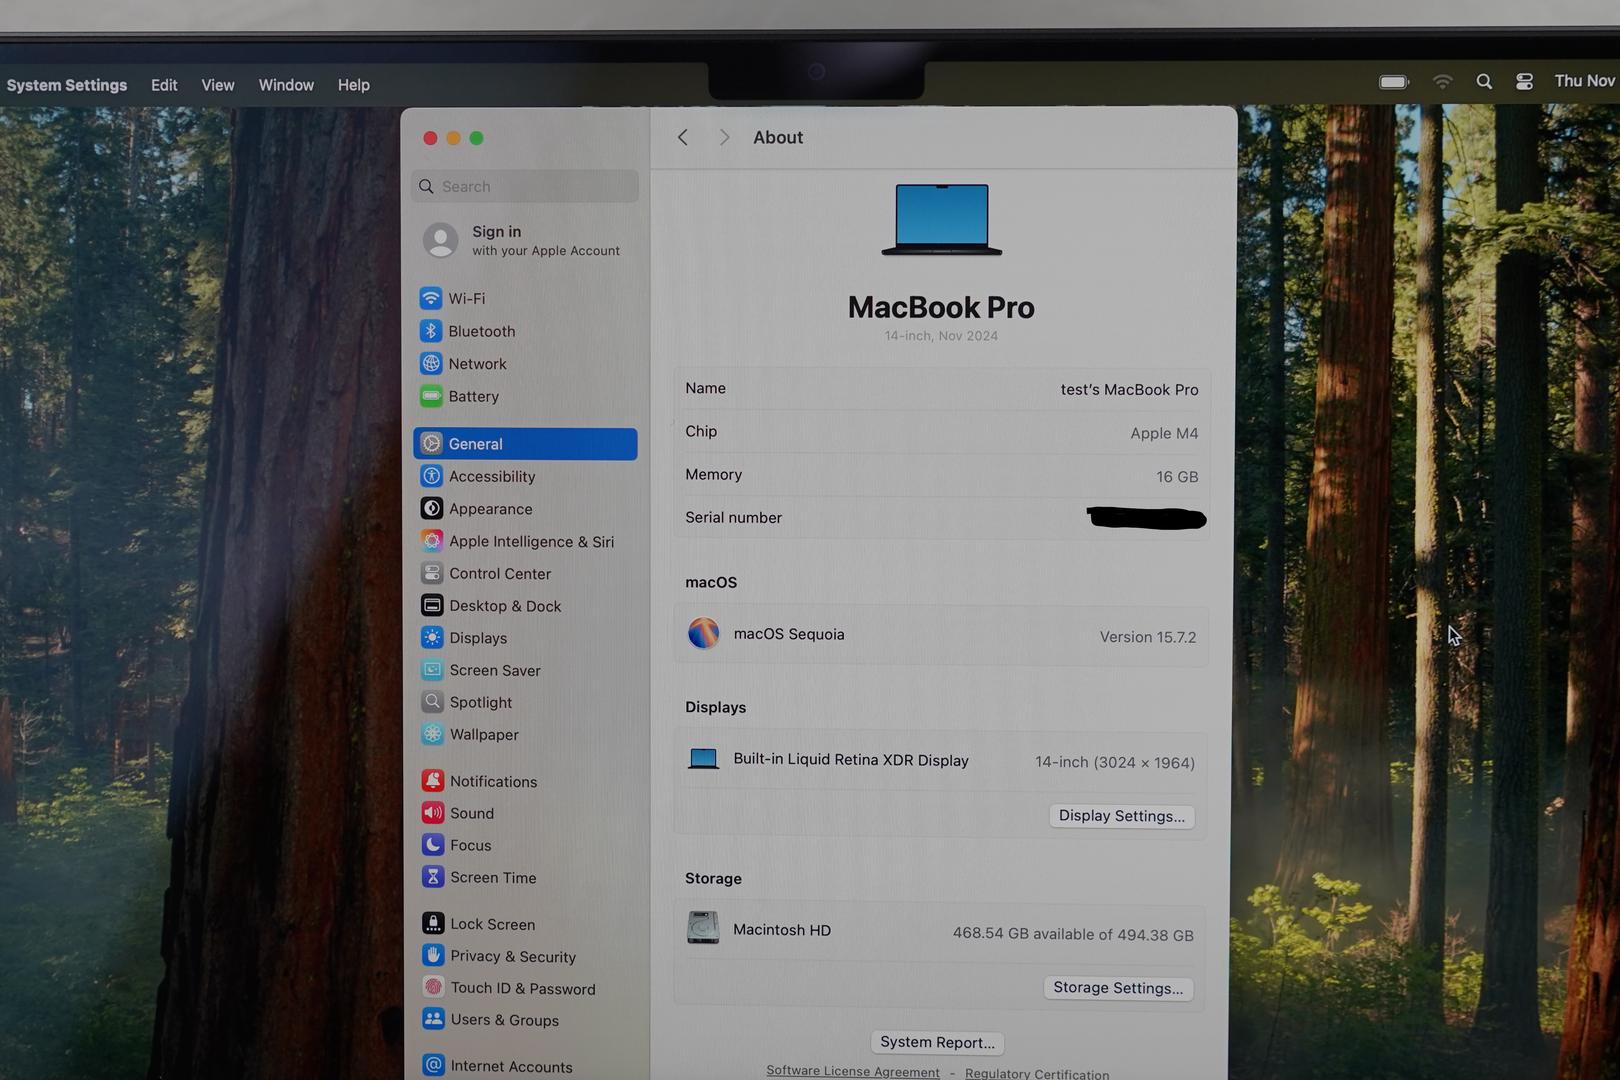Image resolution: width=1620 pixels, height=1080 pixels.
Task: Click the Wi-Fi status icon in menu bar
Action: (x=1442, y=82)
